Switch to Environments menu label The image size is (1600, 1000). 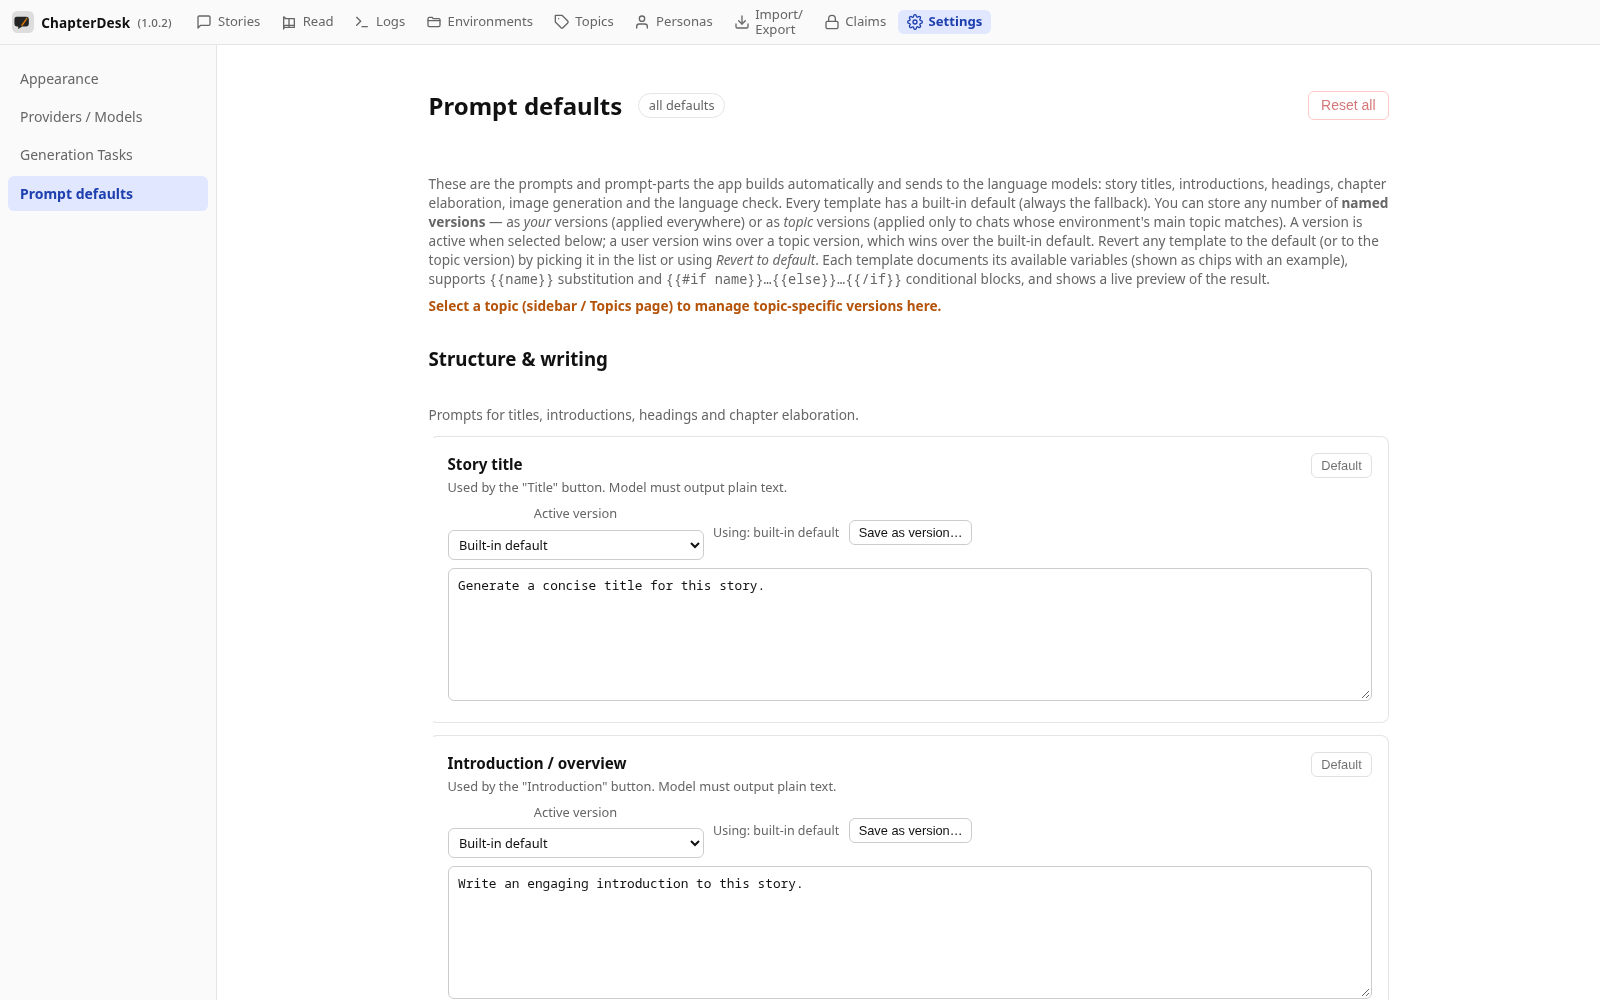[x=490, y=22]
